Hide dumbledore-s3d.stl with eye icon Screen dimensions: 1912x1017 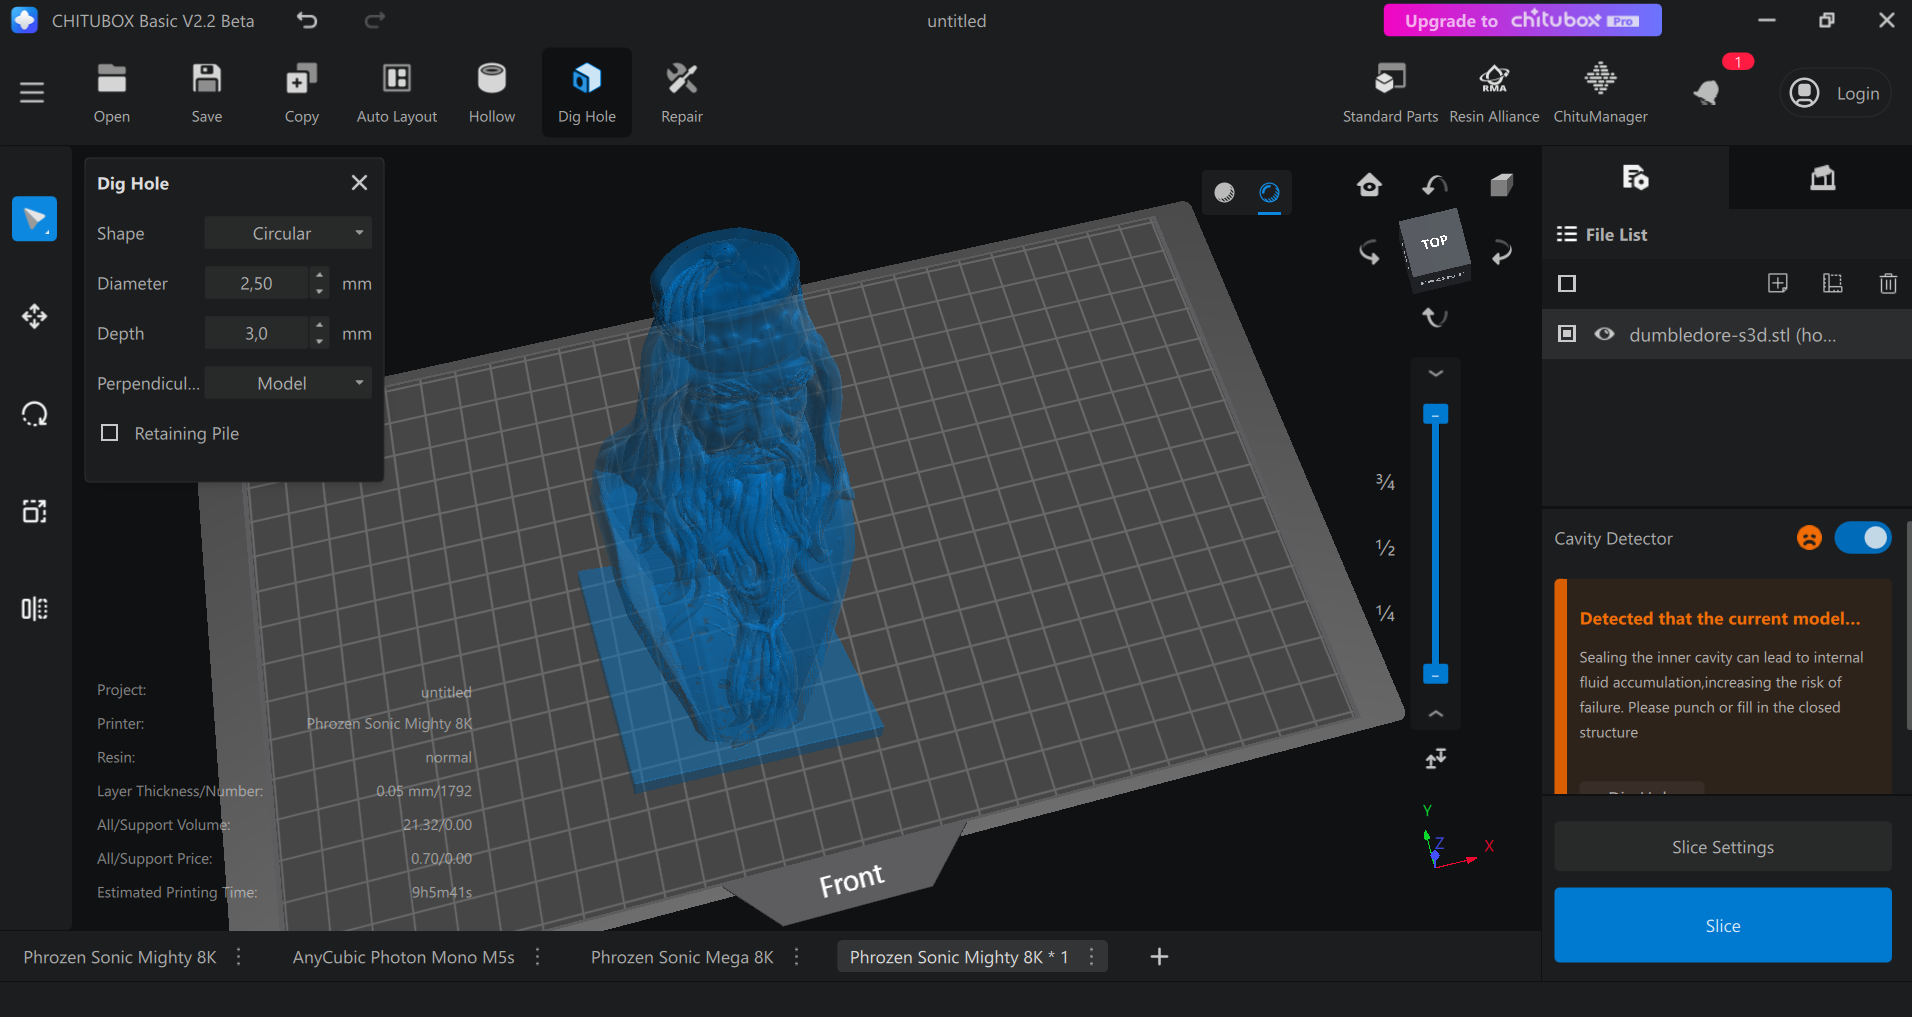[1604, 334]
